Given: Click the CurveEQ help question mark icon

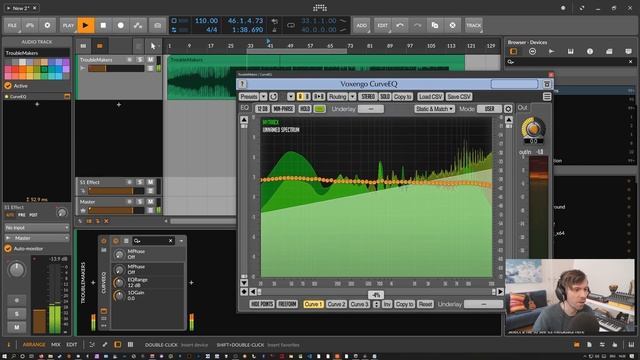Looking at the screenshot, I should [x=242, y=84].
